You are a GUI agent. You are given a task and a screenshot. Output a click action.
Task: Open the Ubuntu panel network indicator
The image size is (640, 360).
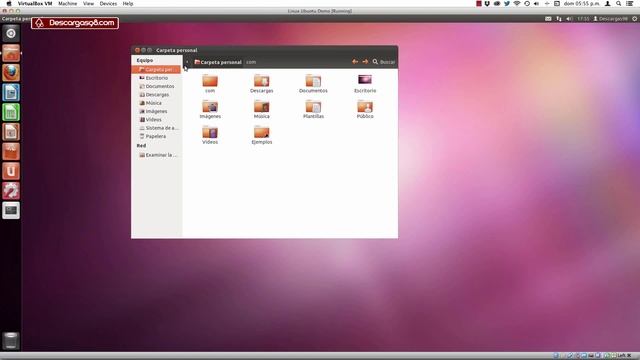[558, 19]
